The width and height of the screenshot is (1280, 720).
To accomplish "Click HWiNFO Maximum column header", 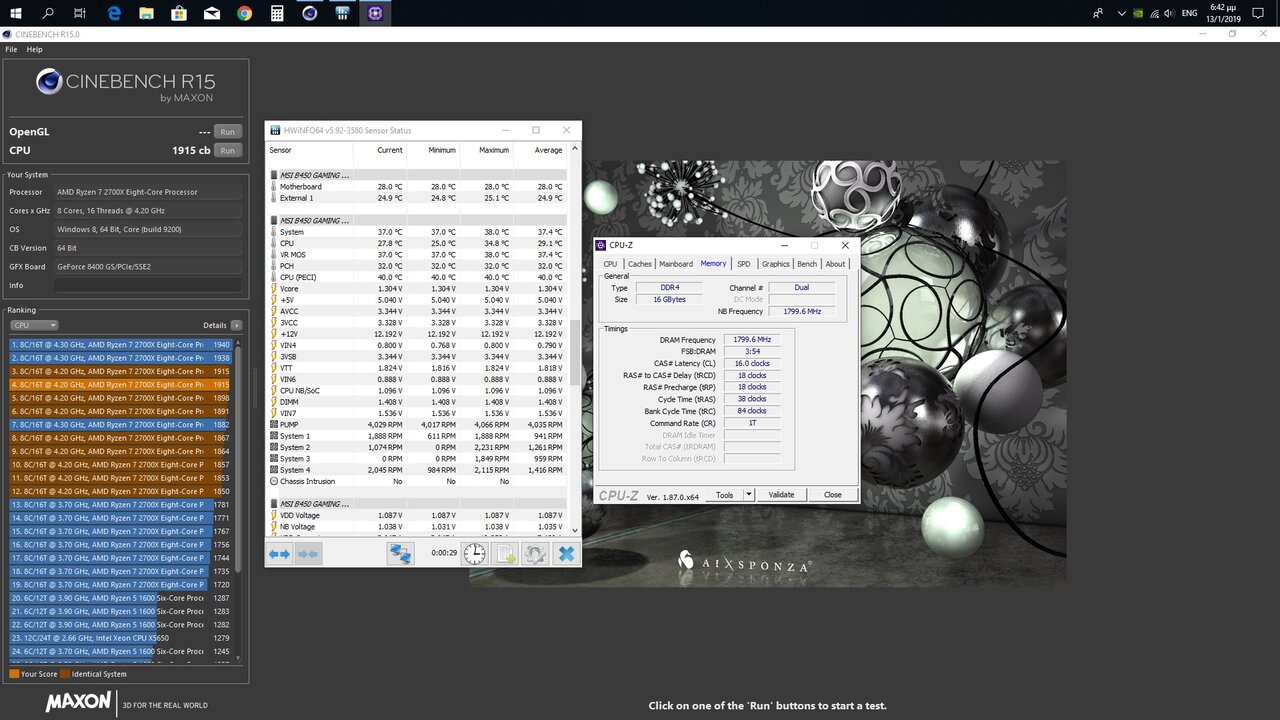I will coord(486,150).
